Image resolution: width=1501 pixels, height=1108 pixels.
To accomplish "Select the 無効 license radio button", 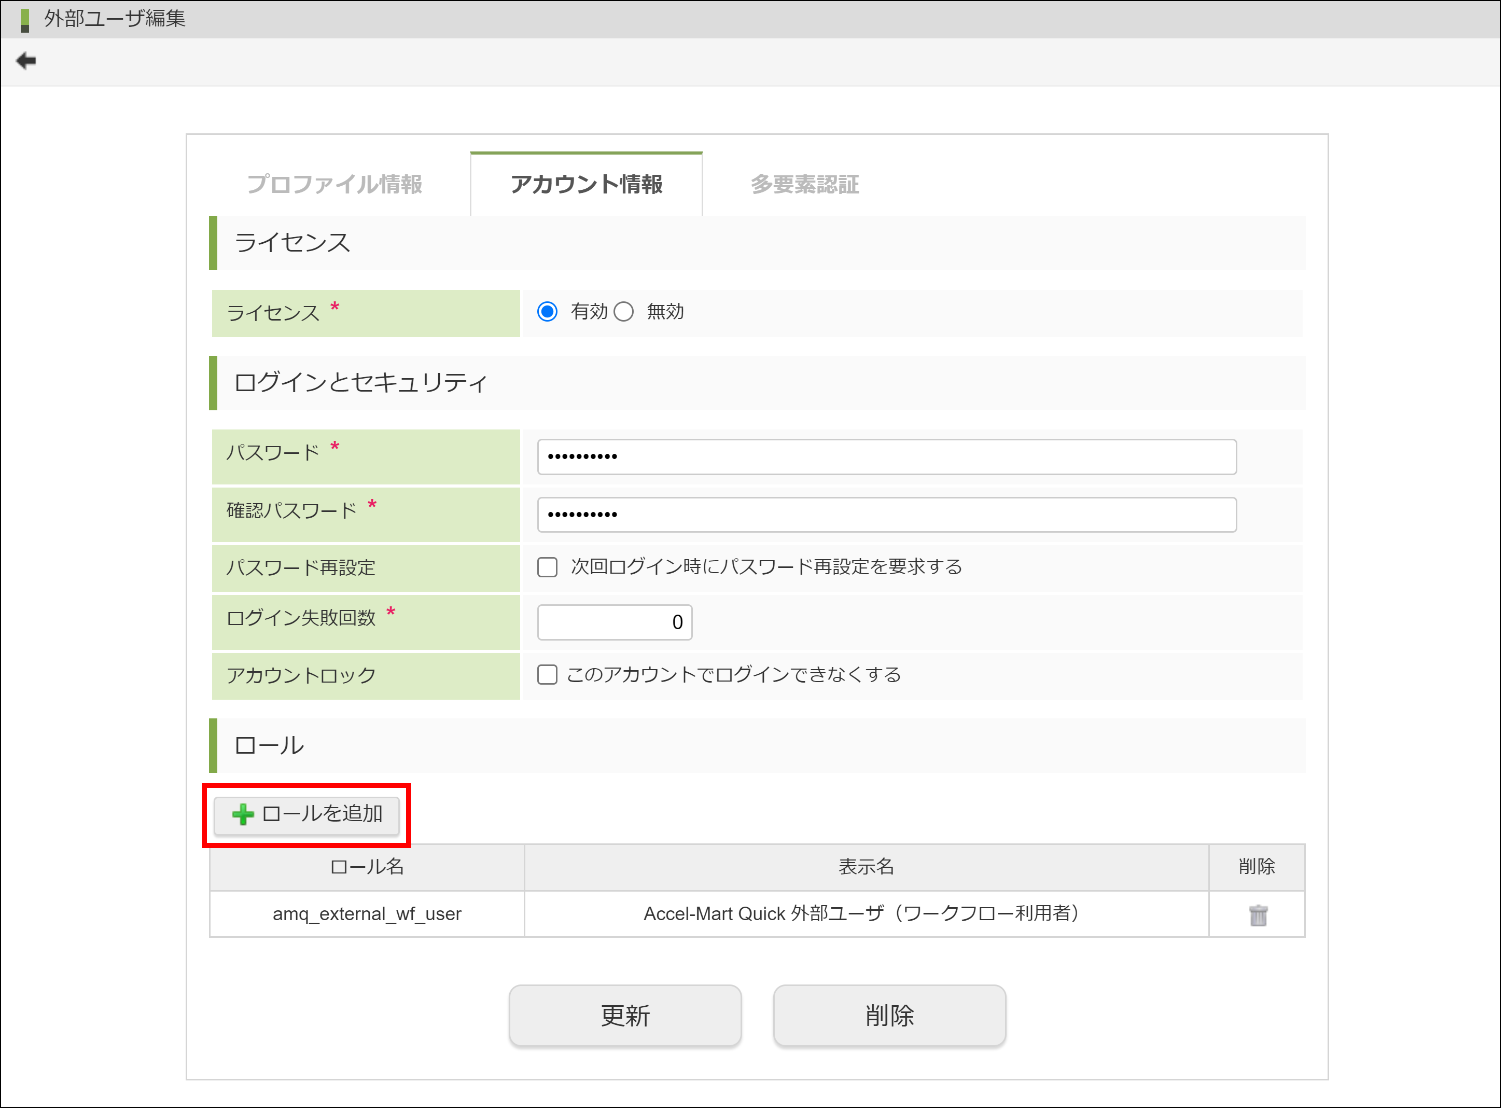I will 624,312.
